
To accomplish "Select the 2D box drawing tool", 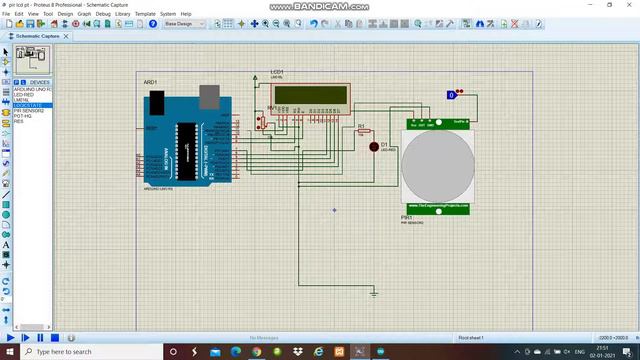I will point(6,204).
